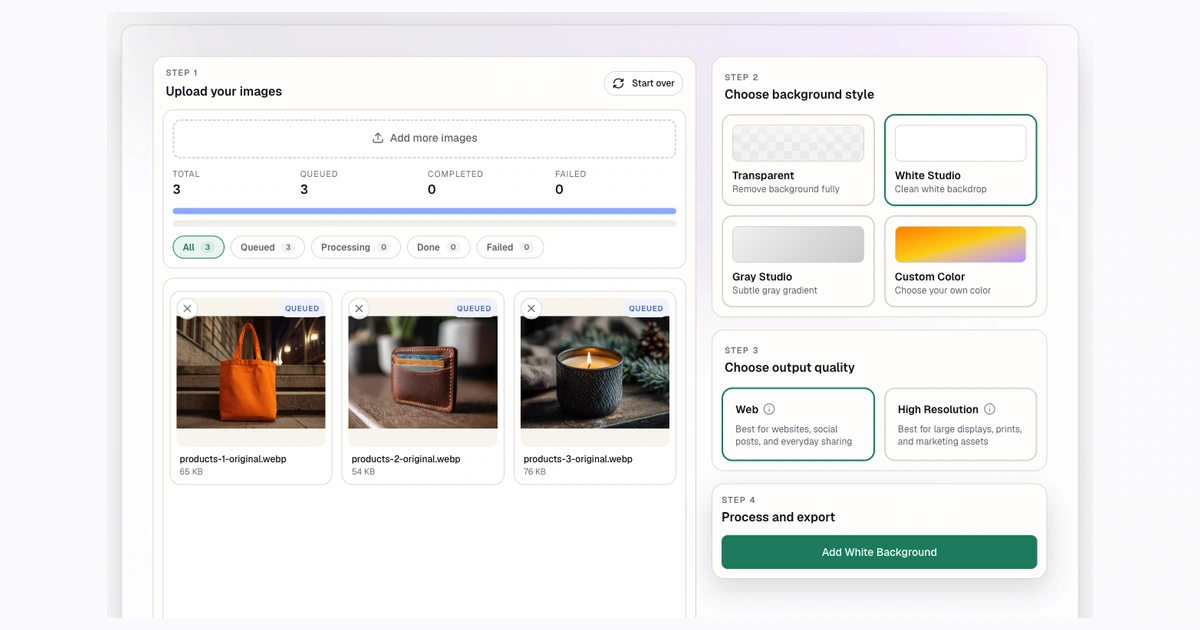Click the products-2-original.webp file name

point(406,459)
